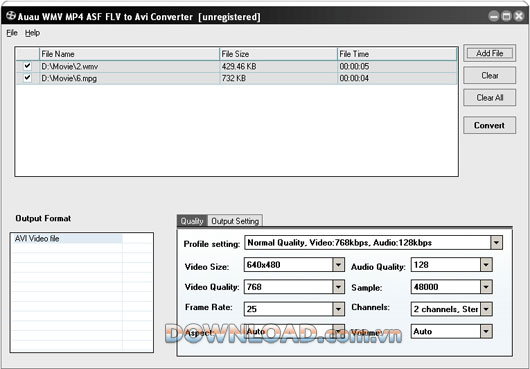This screenshot has height=369, width=530.
Task: Open the Aspect dropdown
Action: (338, 331)
